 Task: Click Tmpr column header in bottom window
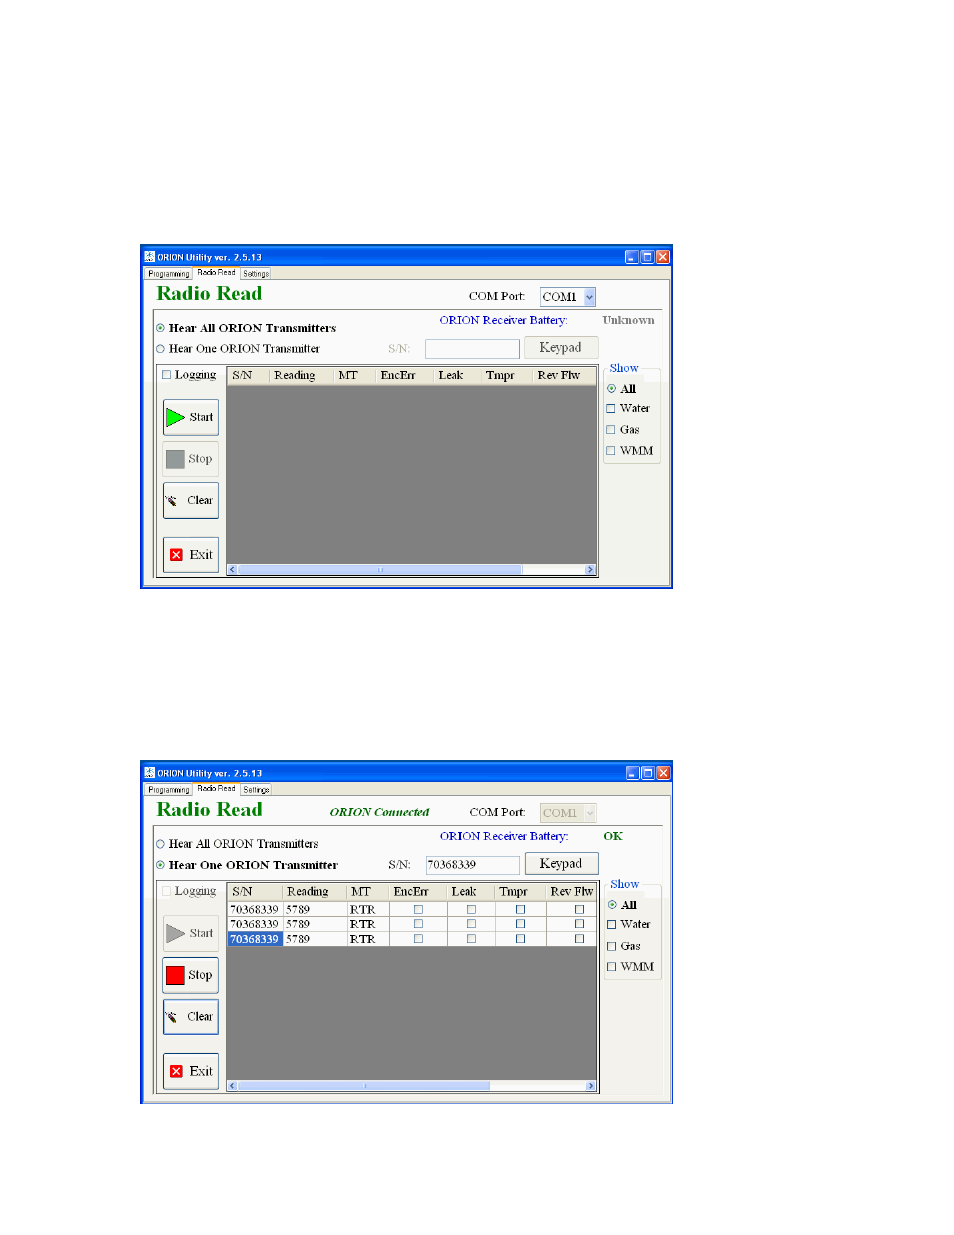(x=520, y=892)
